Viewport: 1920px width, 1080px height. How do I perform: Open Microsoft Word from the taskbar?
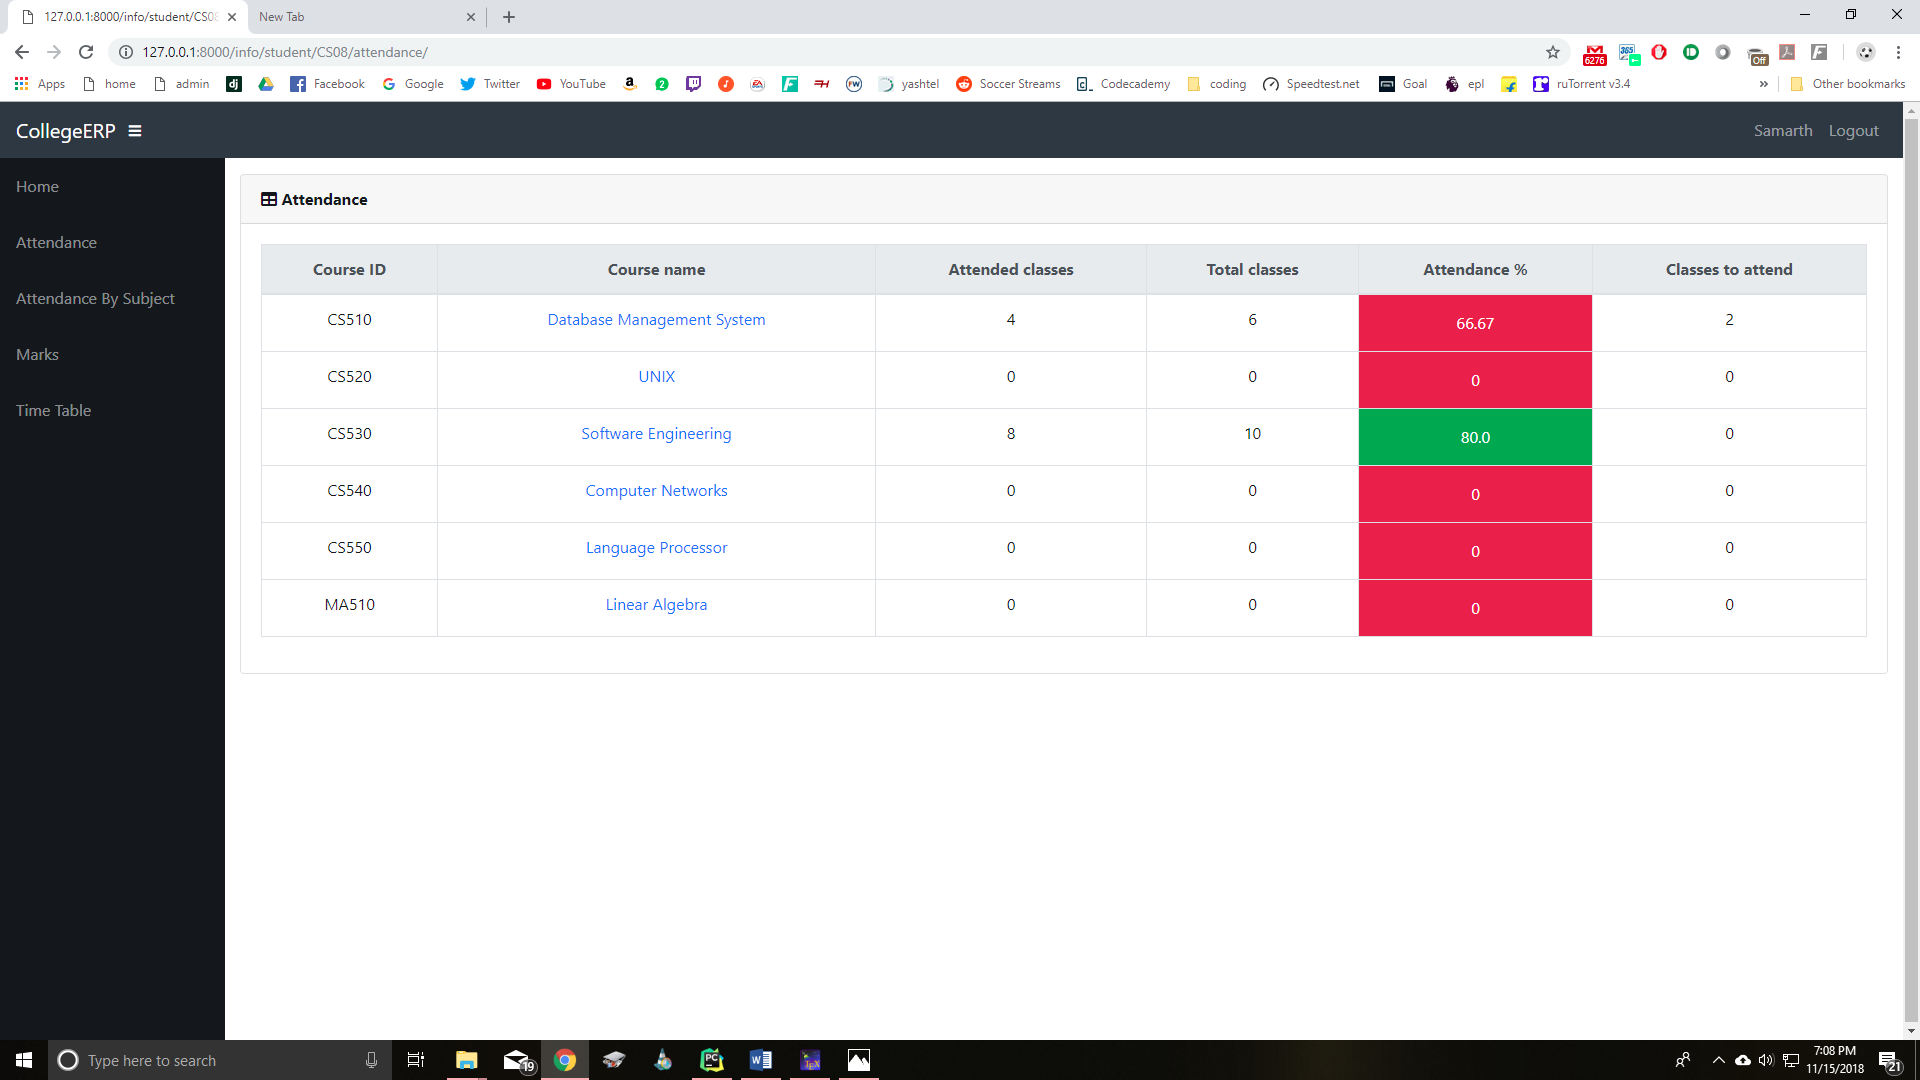pos(760,1060)
